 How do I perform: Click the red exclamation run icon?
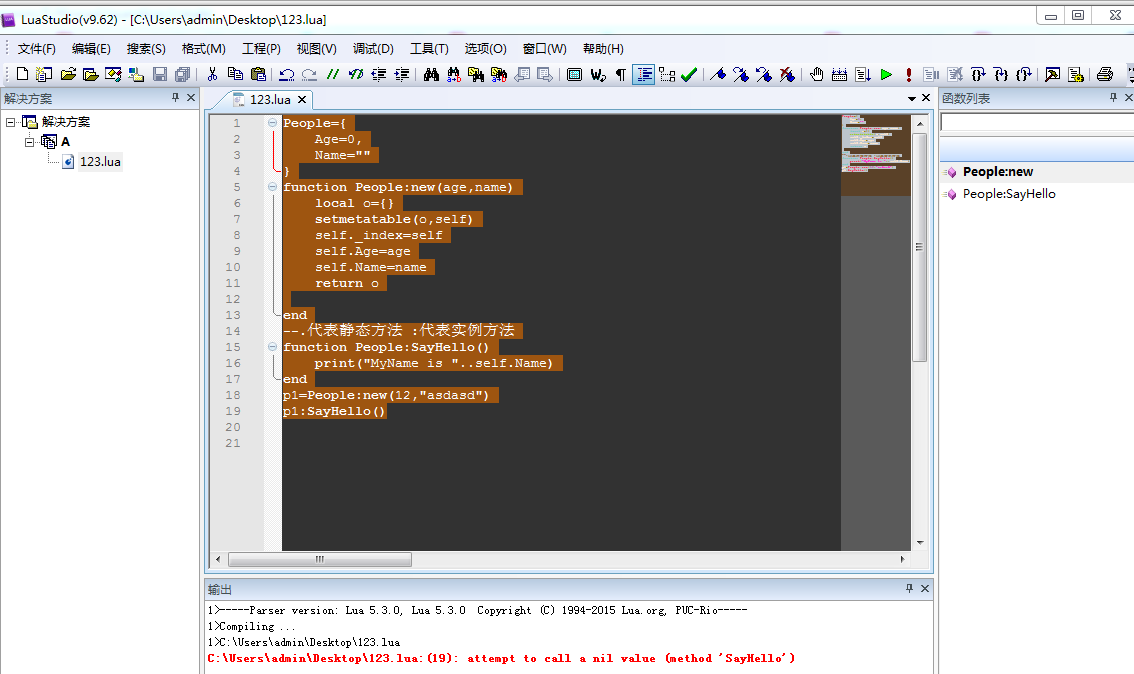908,74
